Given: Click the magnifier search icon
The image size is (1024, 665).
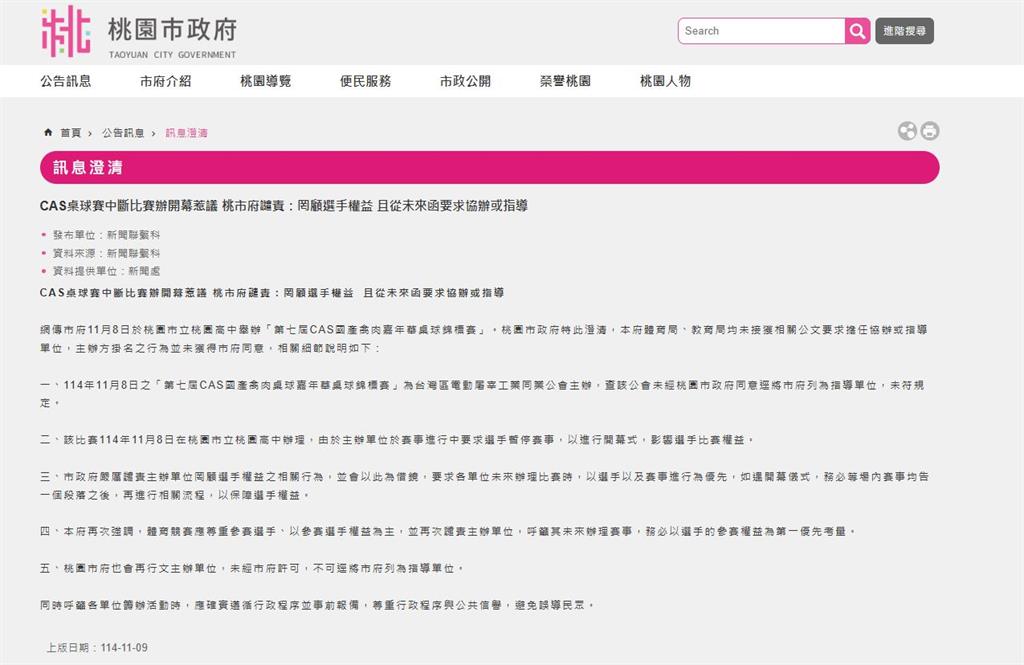Looking at the screenshot, I should point(858,31).
